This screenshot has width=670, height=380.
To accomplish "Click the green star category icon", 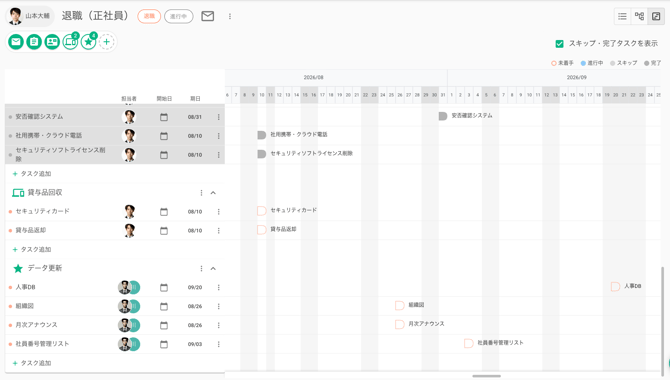I will (x=88, y=42).
